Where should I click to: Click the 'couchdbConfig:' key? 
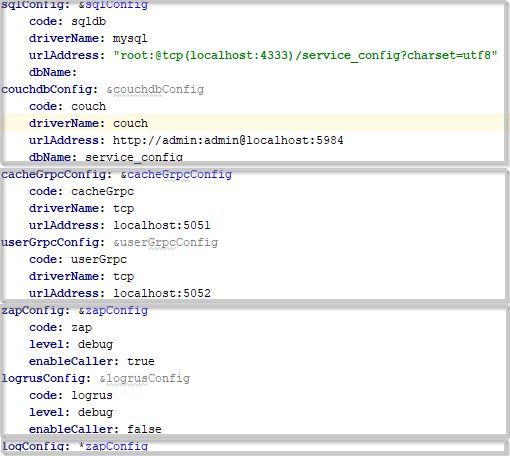pos(49,89)
